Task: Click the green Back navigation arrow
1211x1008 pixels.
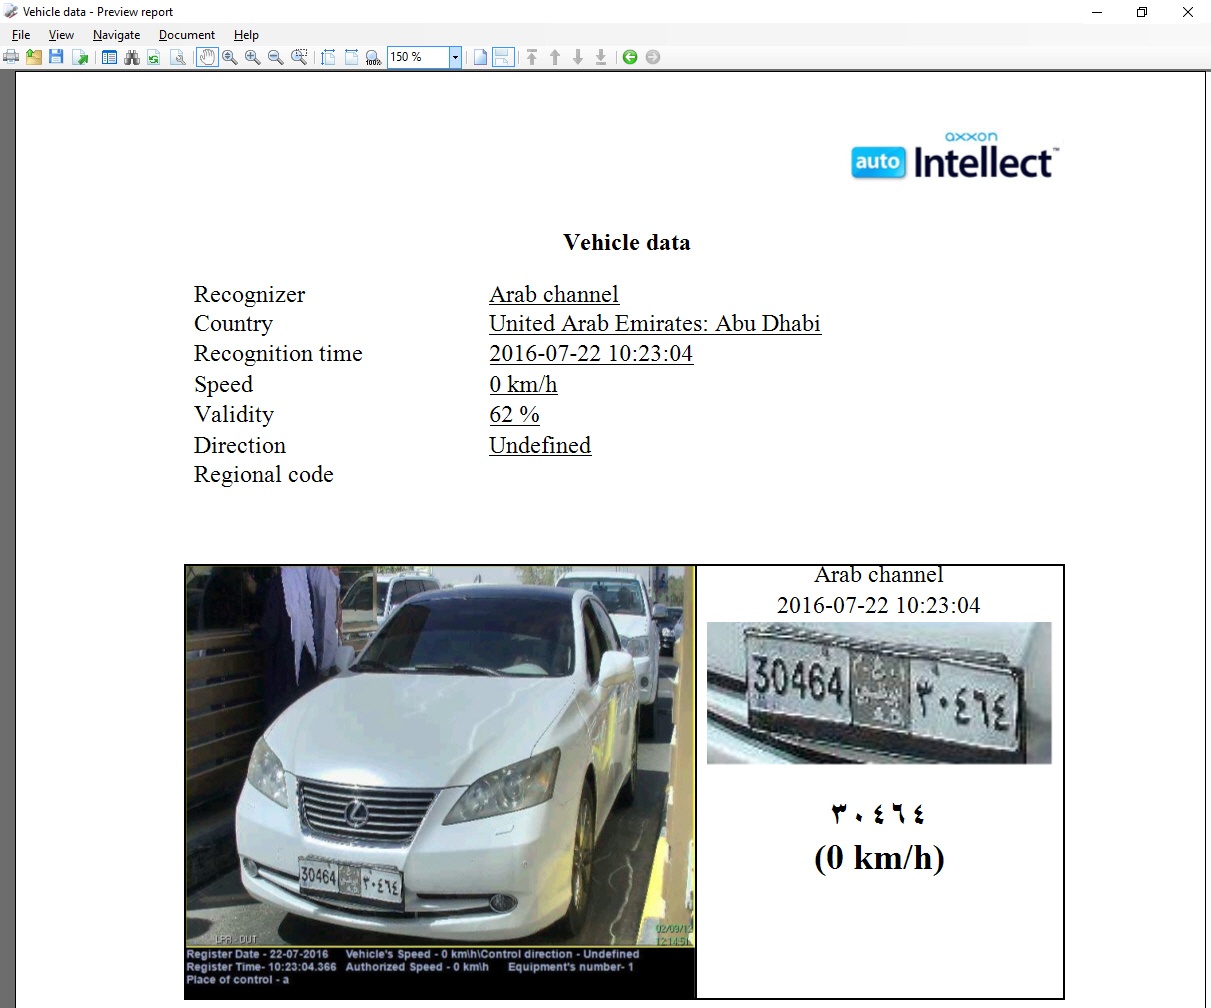Action: click(x=630, y=57)
